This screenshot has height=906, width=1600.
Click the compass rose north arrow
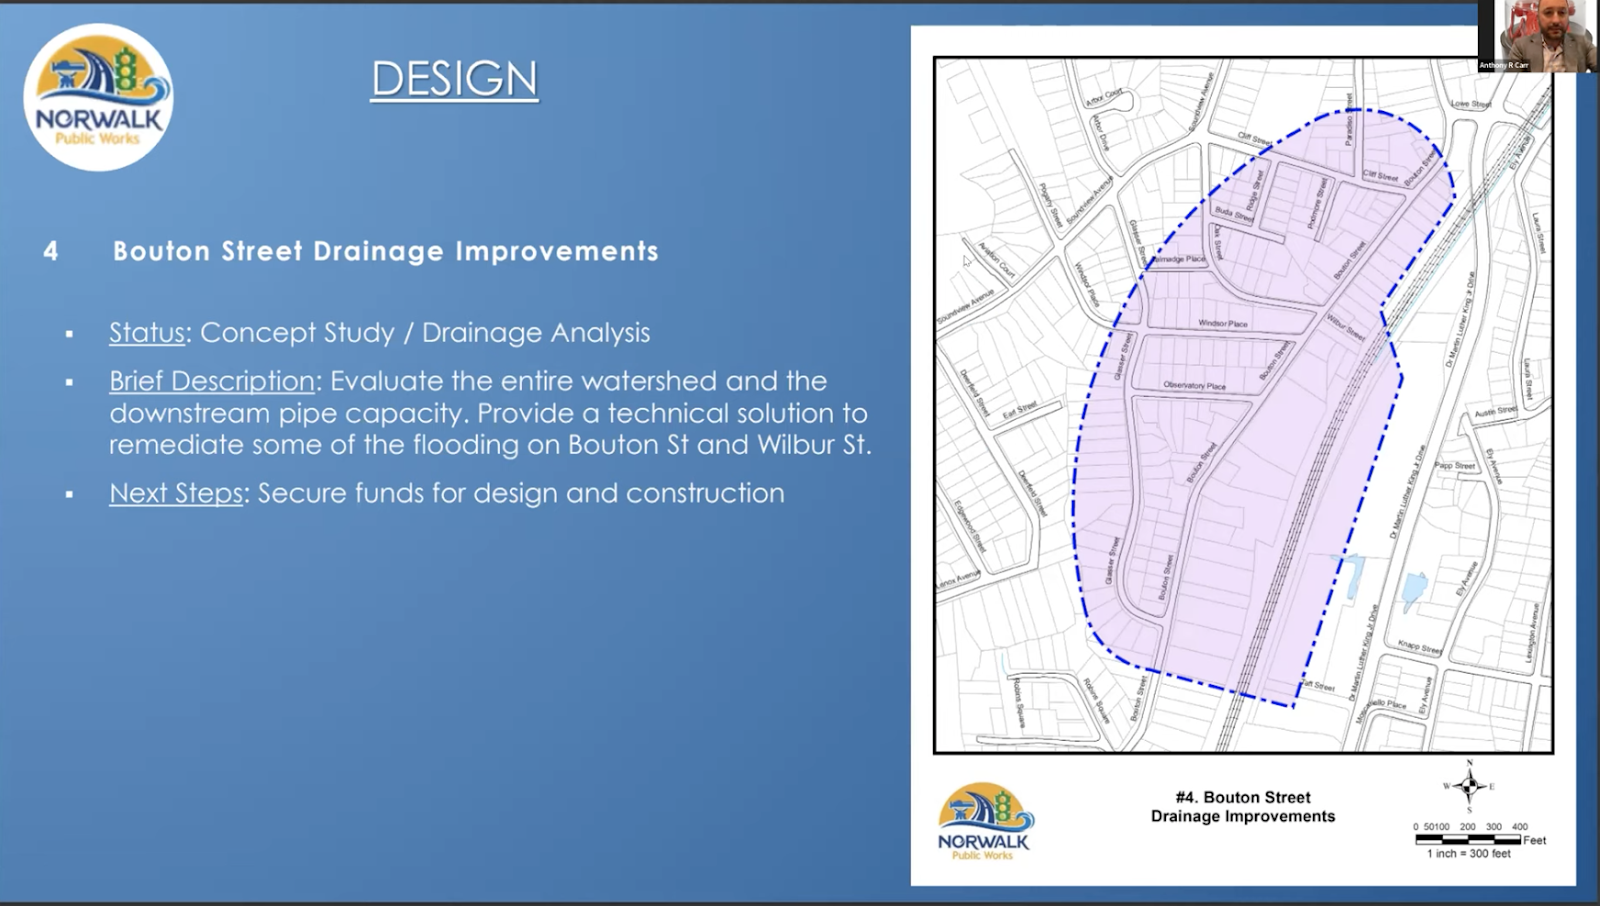point(1469,786)
